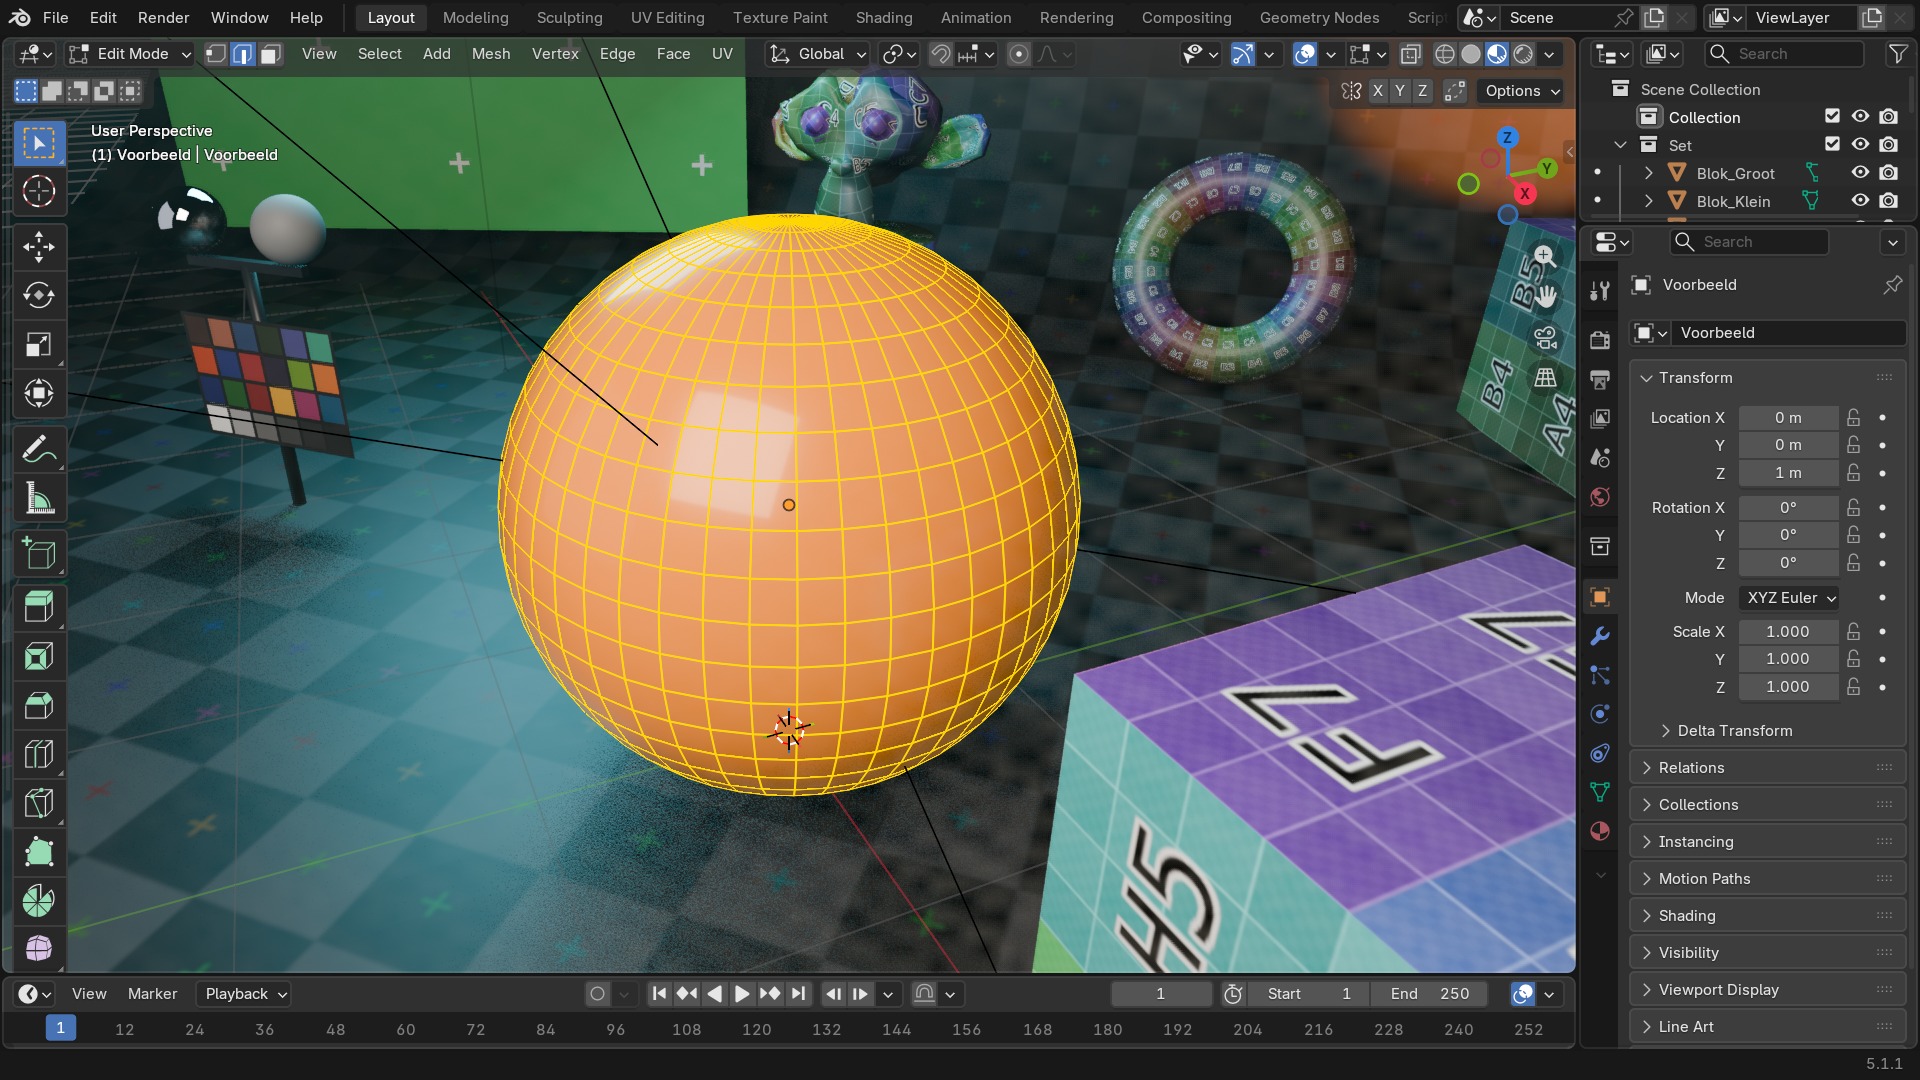1920x1080 pixels.
Task: Open the Global orientation dropdown
Action: coord(817,54)
